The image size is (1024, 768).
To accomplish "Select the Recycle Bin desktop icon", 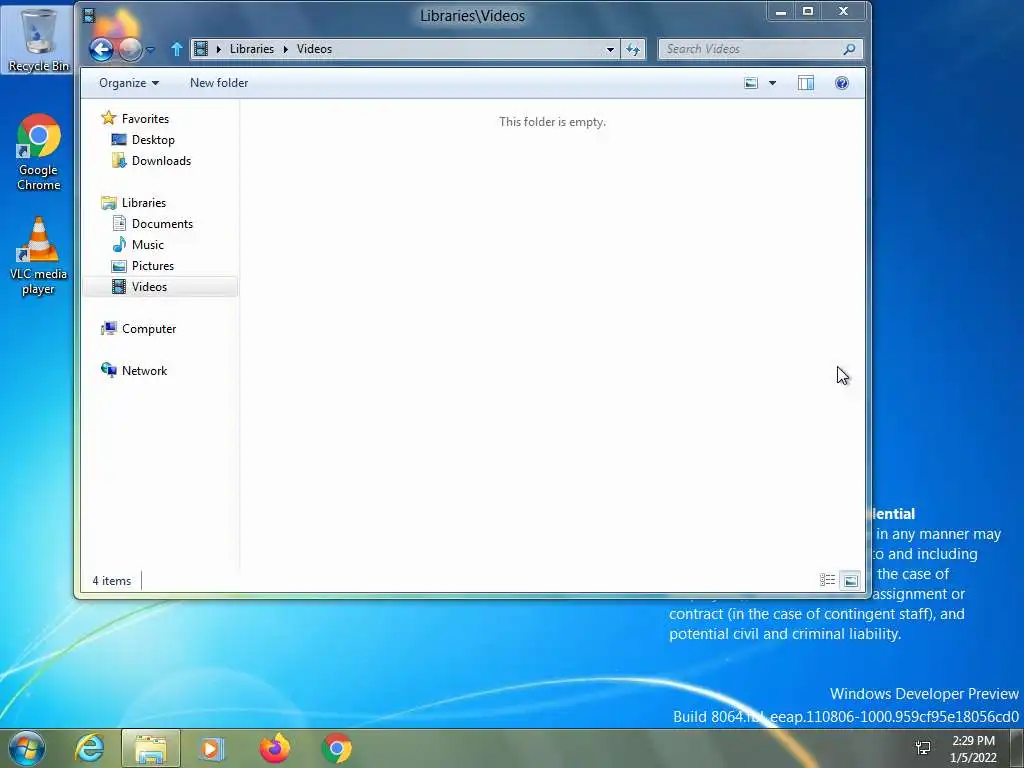I will click(x=37, y=40).
